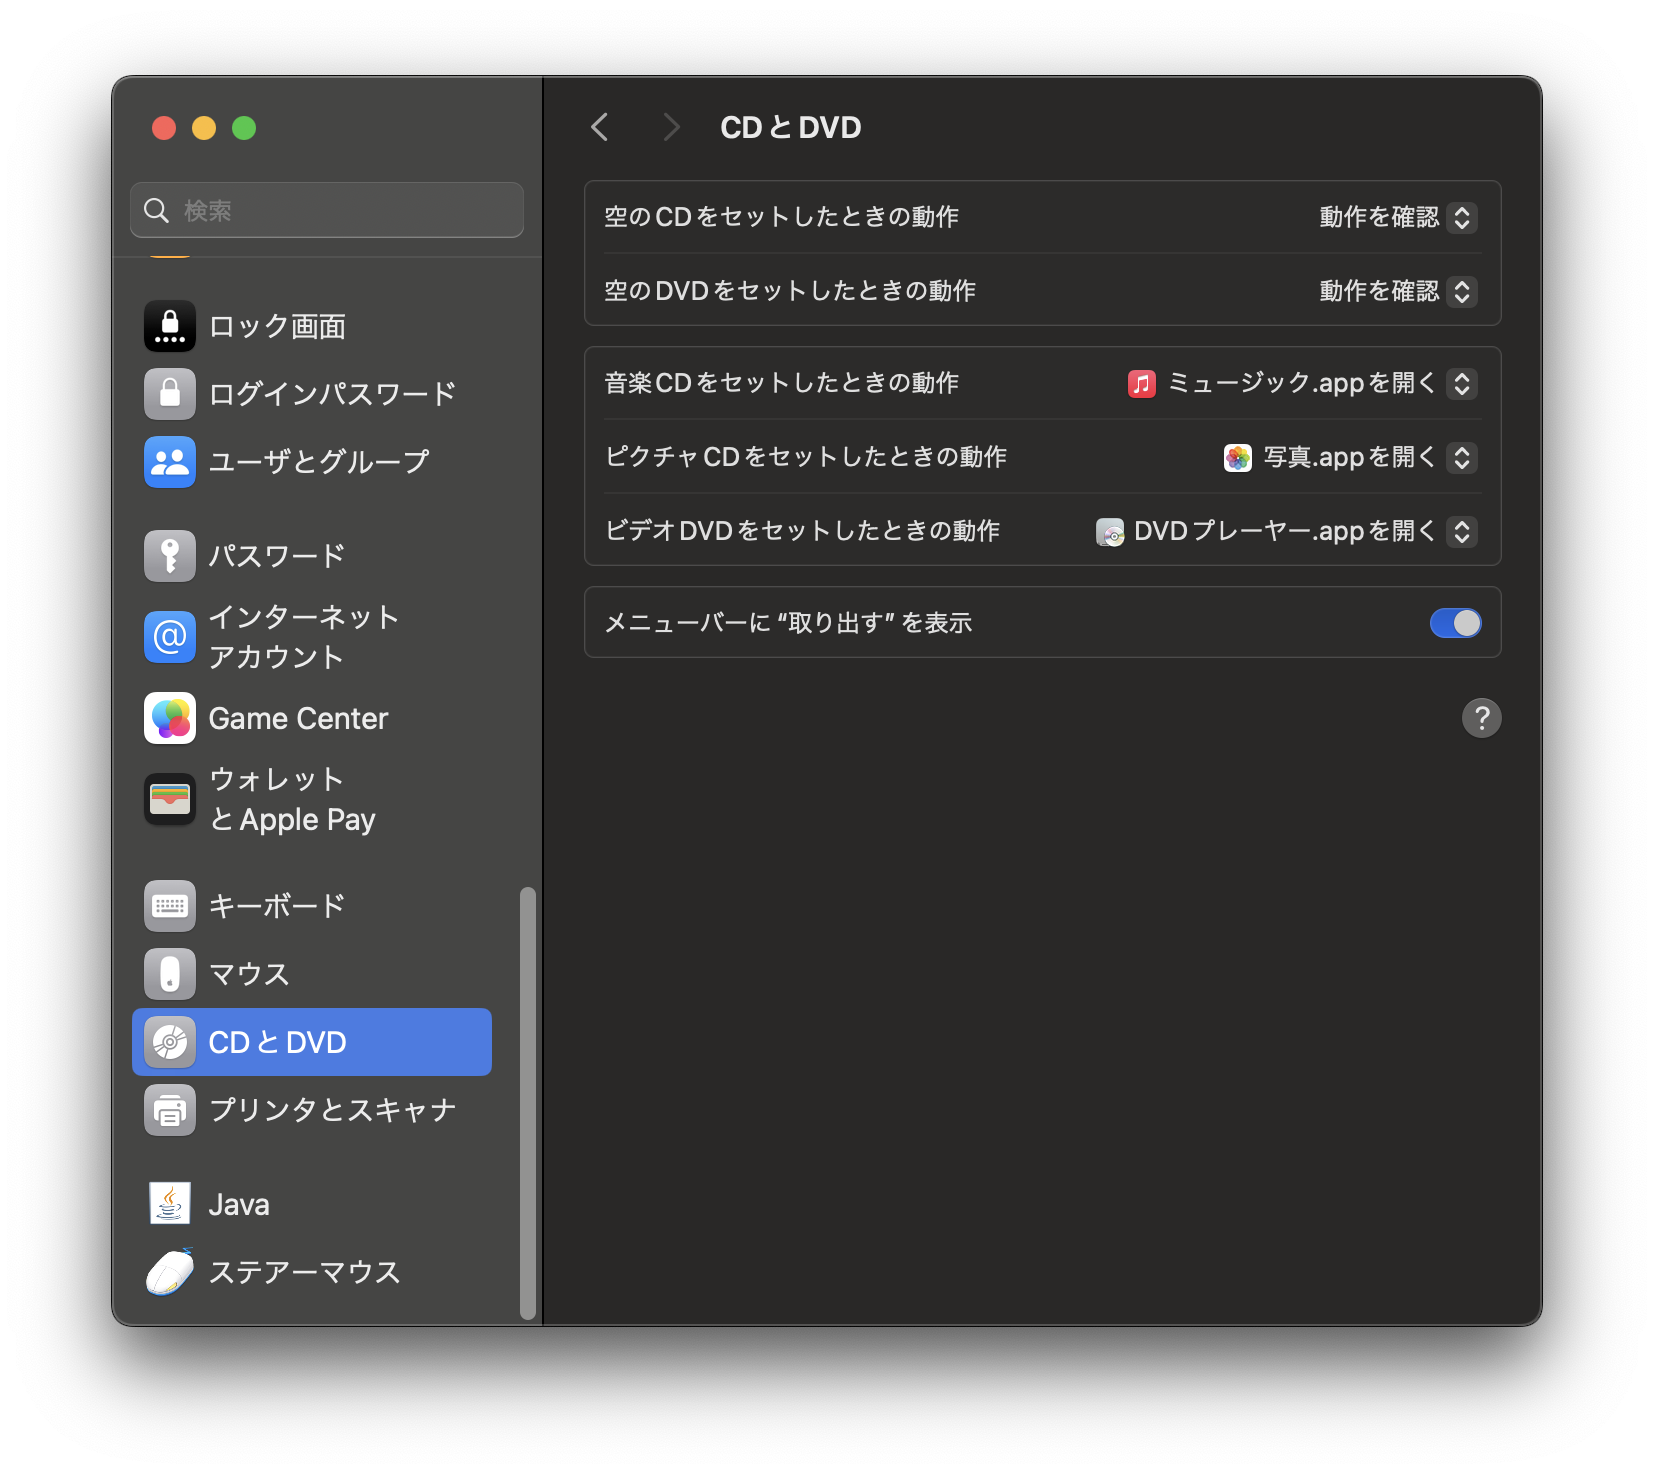Select ウォレットとApple Pay in the sidebar
The image size is (1654, 1474).
pyautogui.click(x=312, y=799)
